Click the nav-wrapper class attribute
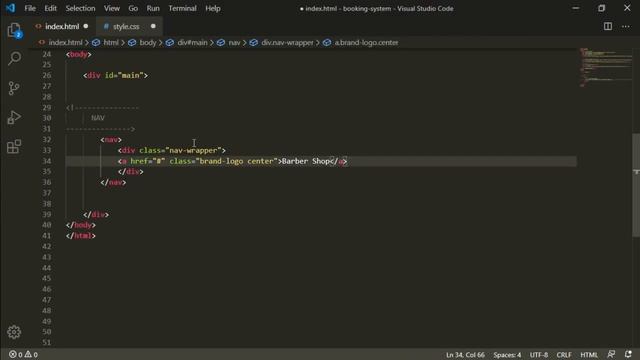The width and height of the screenshot is (640, 360). (x=180, y=150)
